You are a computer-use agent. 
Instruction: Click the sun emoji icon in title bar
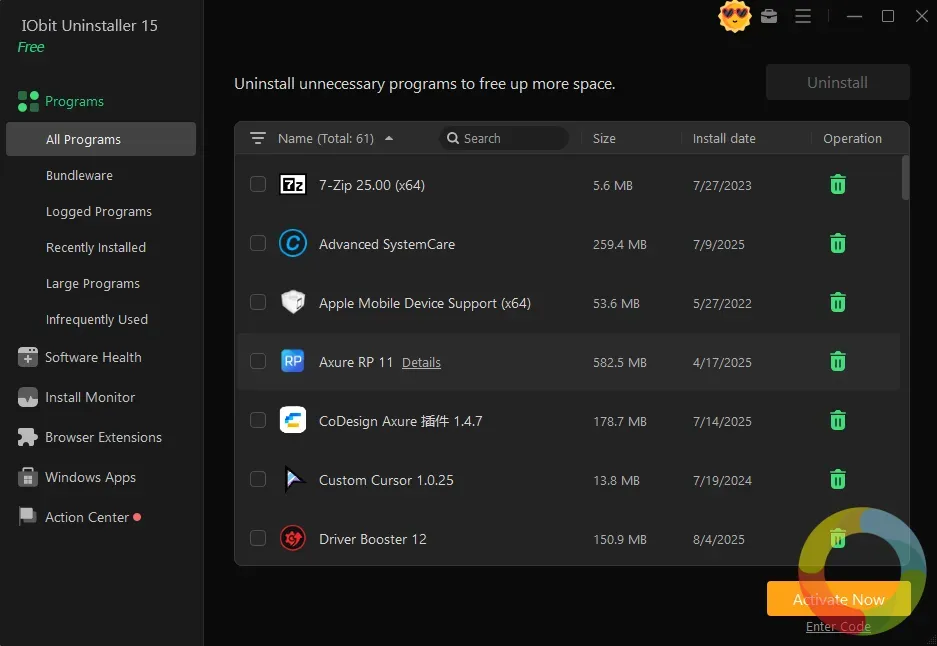tap(734, 16)
